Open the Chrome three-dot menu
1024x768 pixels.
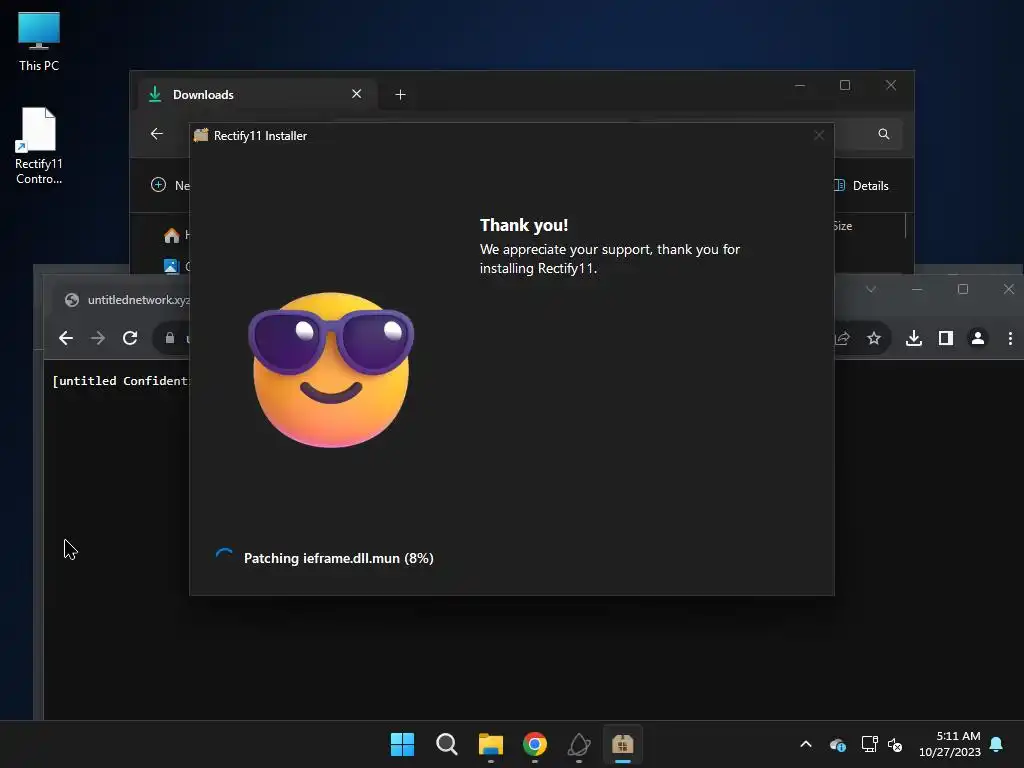1010,338
